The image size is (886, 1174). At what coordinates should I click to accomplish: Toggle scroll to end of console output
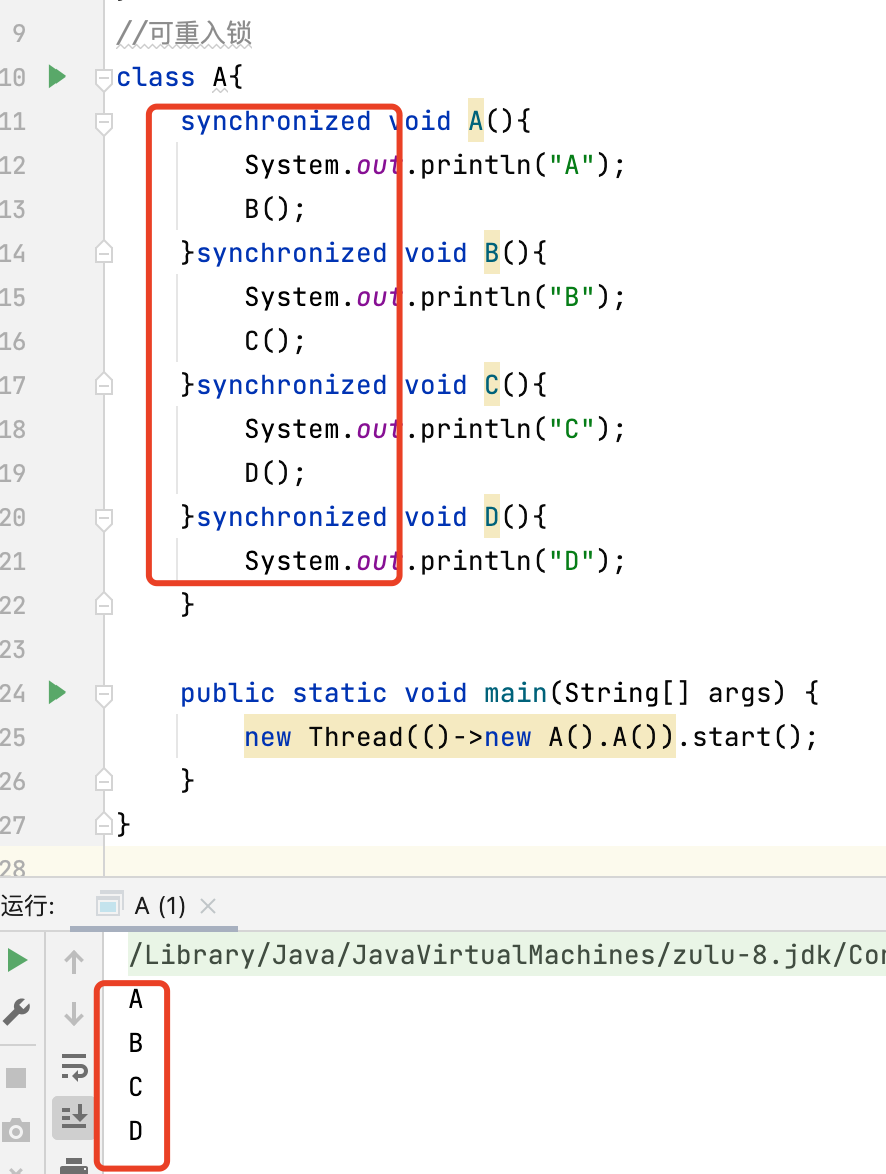[x=74, y=1117]
